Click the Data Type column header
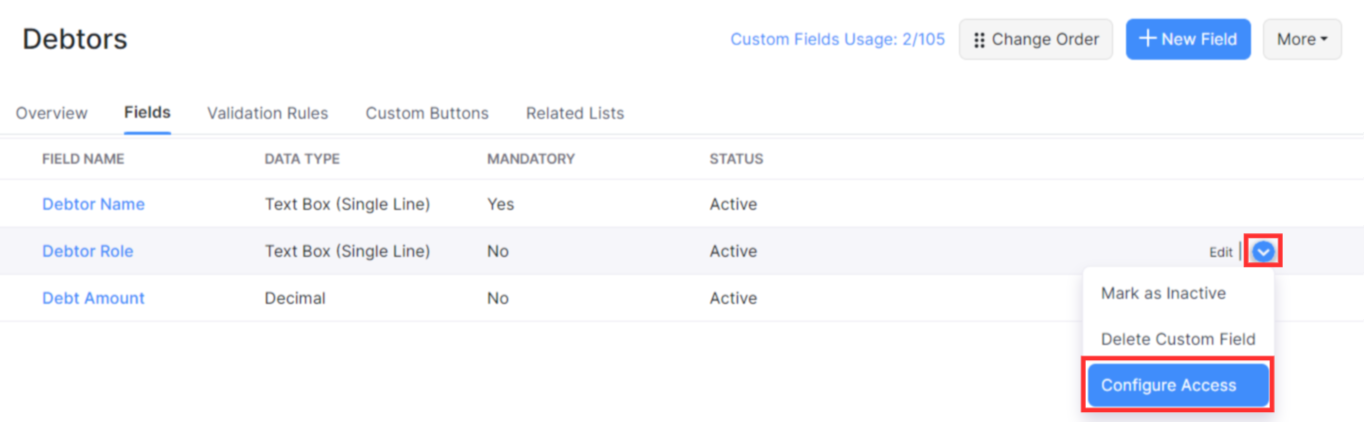 tap(302, 159)
